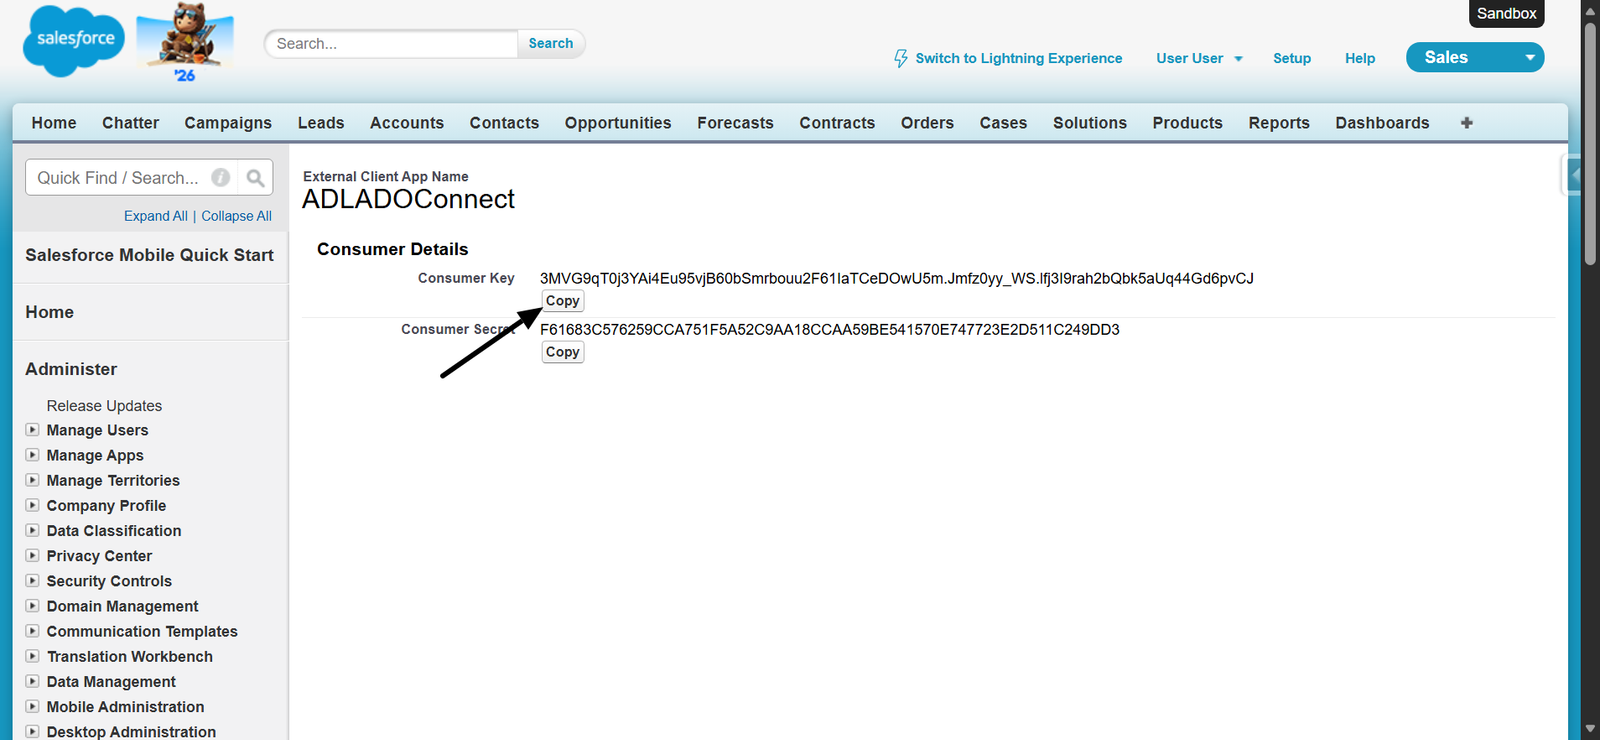Open the Contracts tab
The width and height of the screenshot is (1600, 740).
pyautogui.click(x=837, y=123)
